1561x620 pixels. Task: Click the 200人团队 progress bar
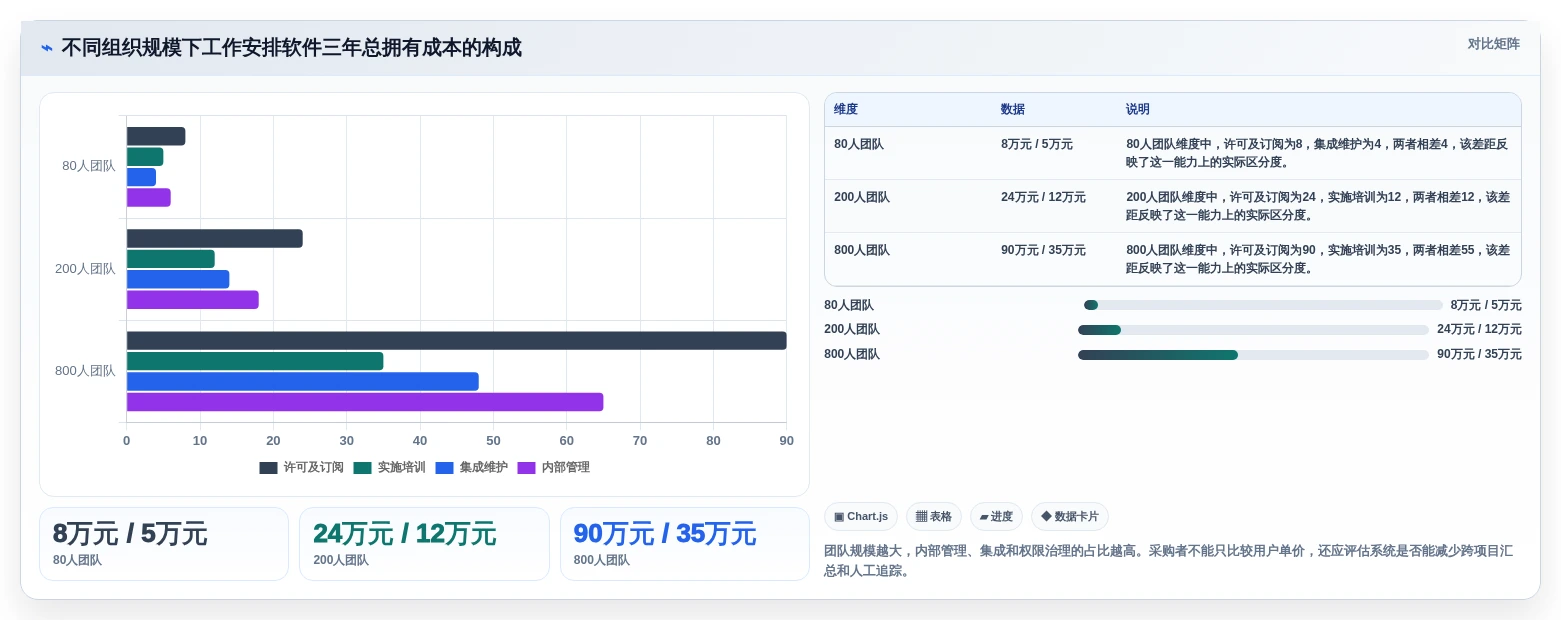click(1253, 330)
